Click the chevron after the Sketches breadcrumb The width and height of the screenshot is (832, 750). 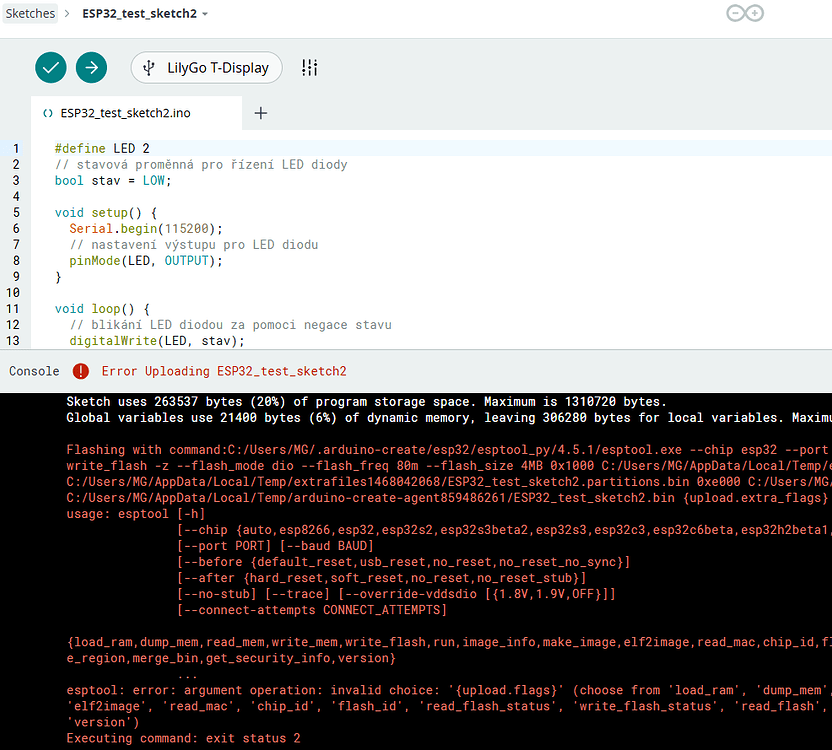[x=68, y=14]
